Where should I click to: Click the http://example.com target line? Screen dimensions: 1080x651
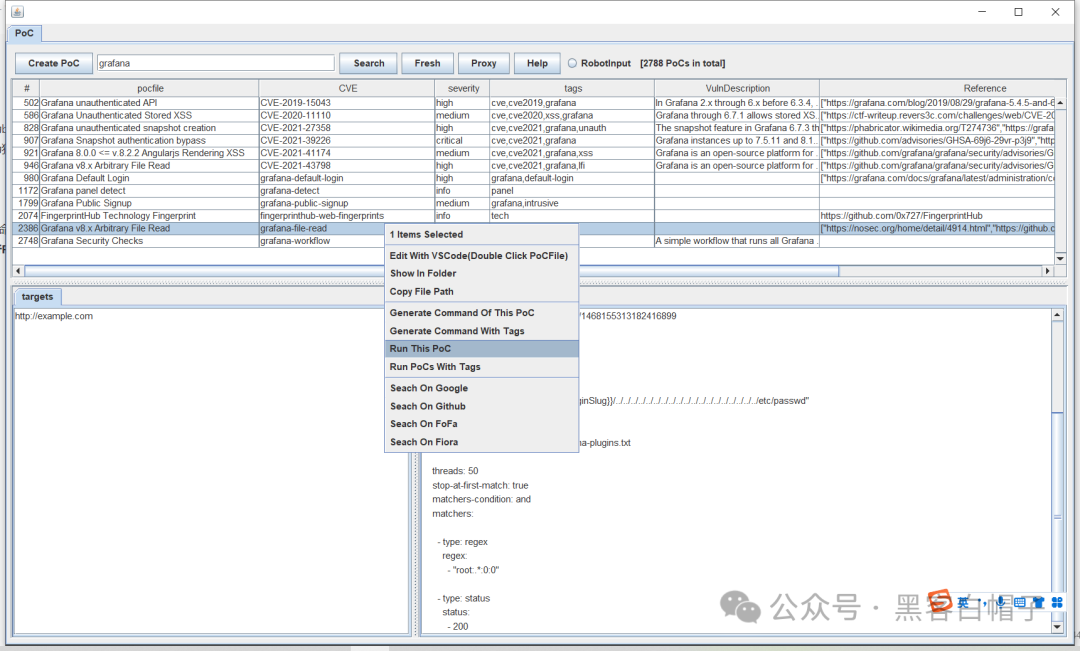tap(54, 316)
